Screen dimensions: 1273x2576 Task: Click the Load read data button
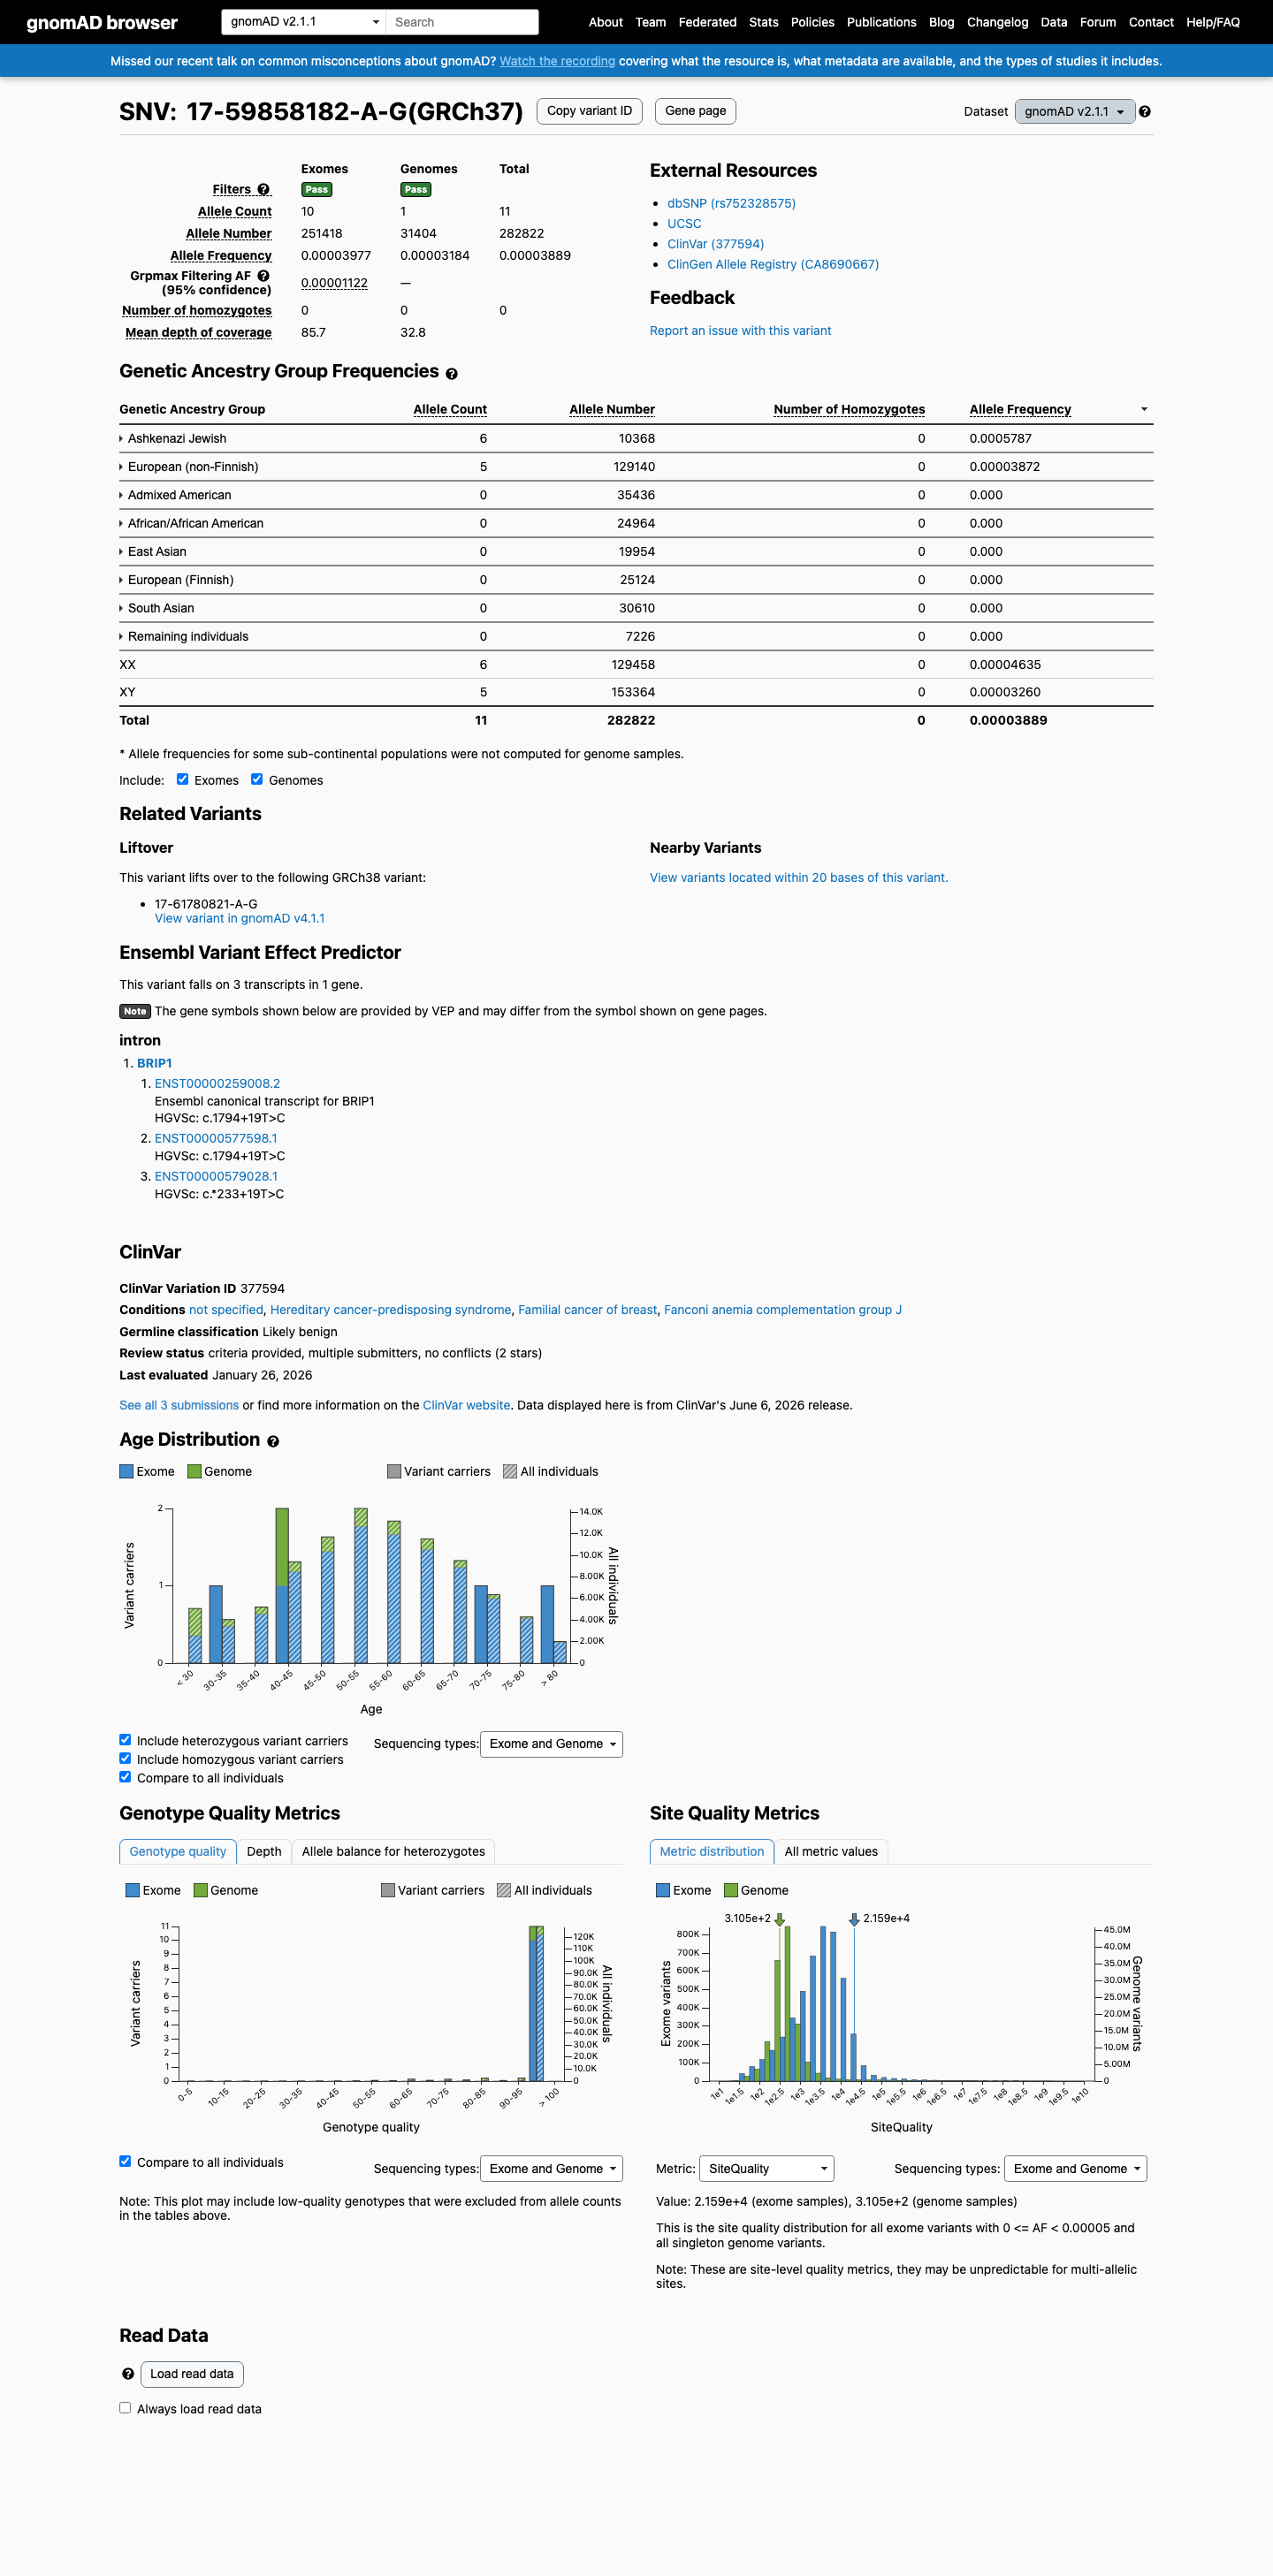(192, 2374)
